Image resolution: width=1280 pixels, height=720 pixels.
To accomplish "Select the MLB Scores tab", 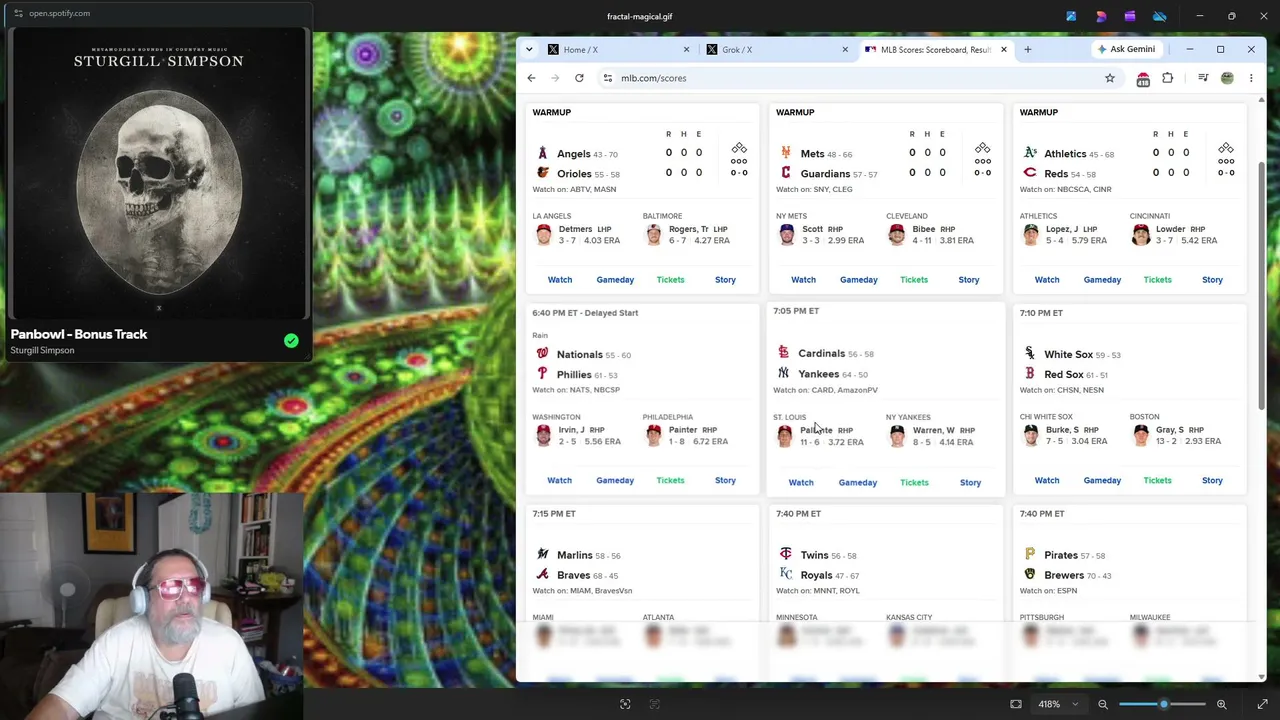I will coord(935,49).
